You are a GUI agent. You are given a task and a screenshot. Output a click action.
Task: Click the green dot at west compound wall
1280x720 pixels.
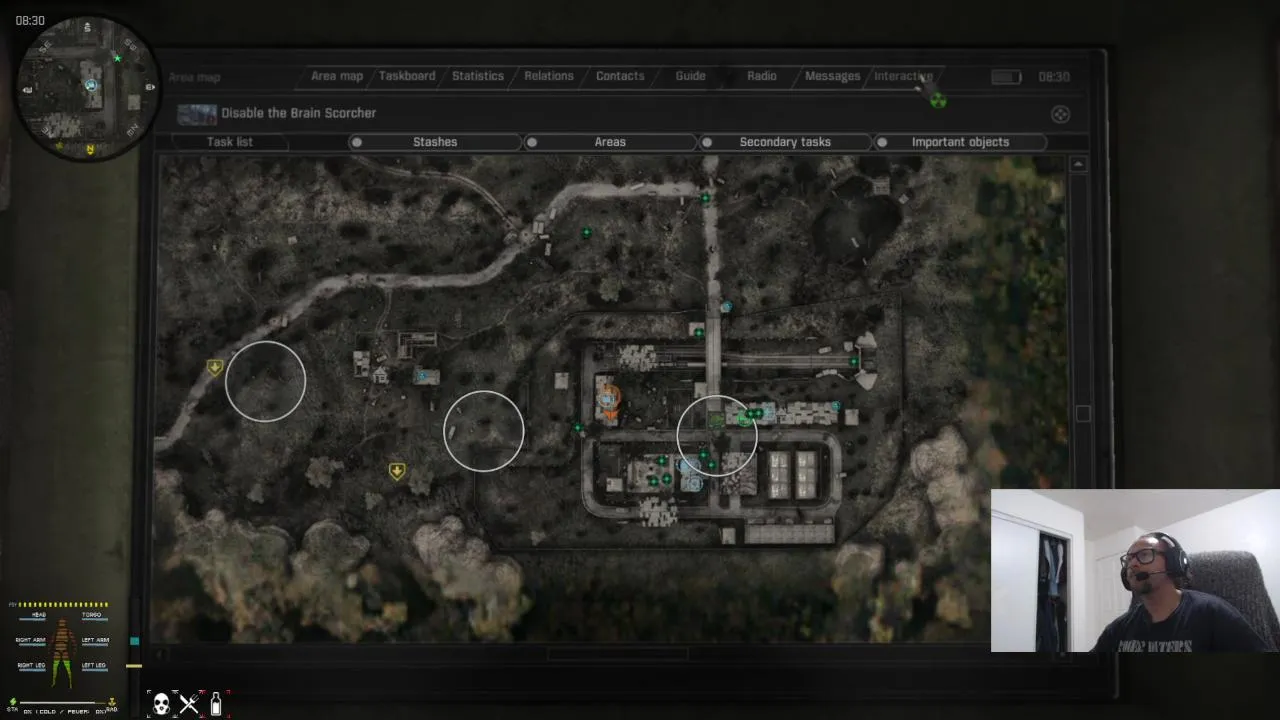tap(577, 428)
